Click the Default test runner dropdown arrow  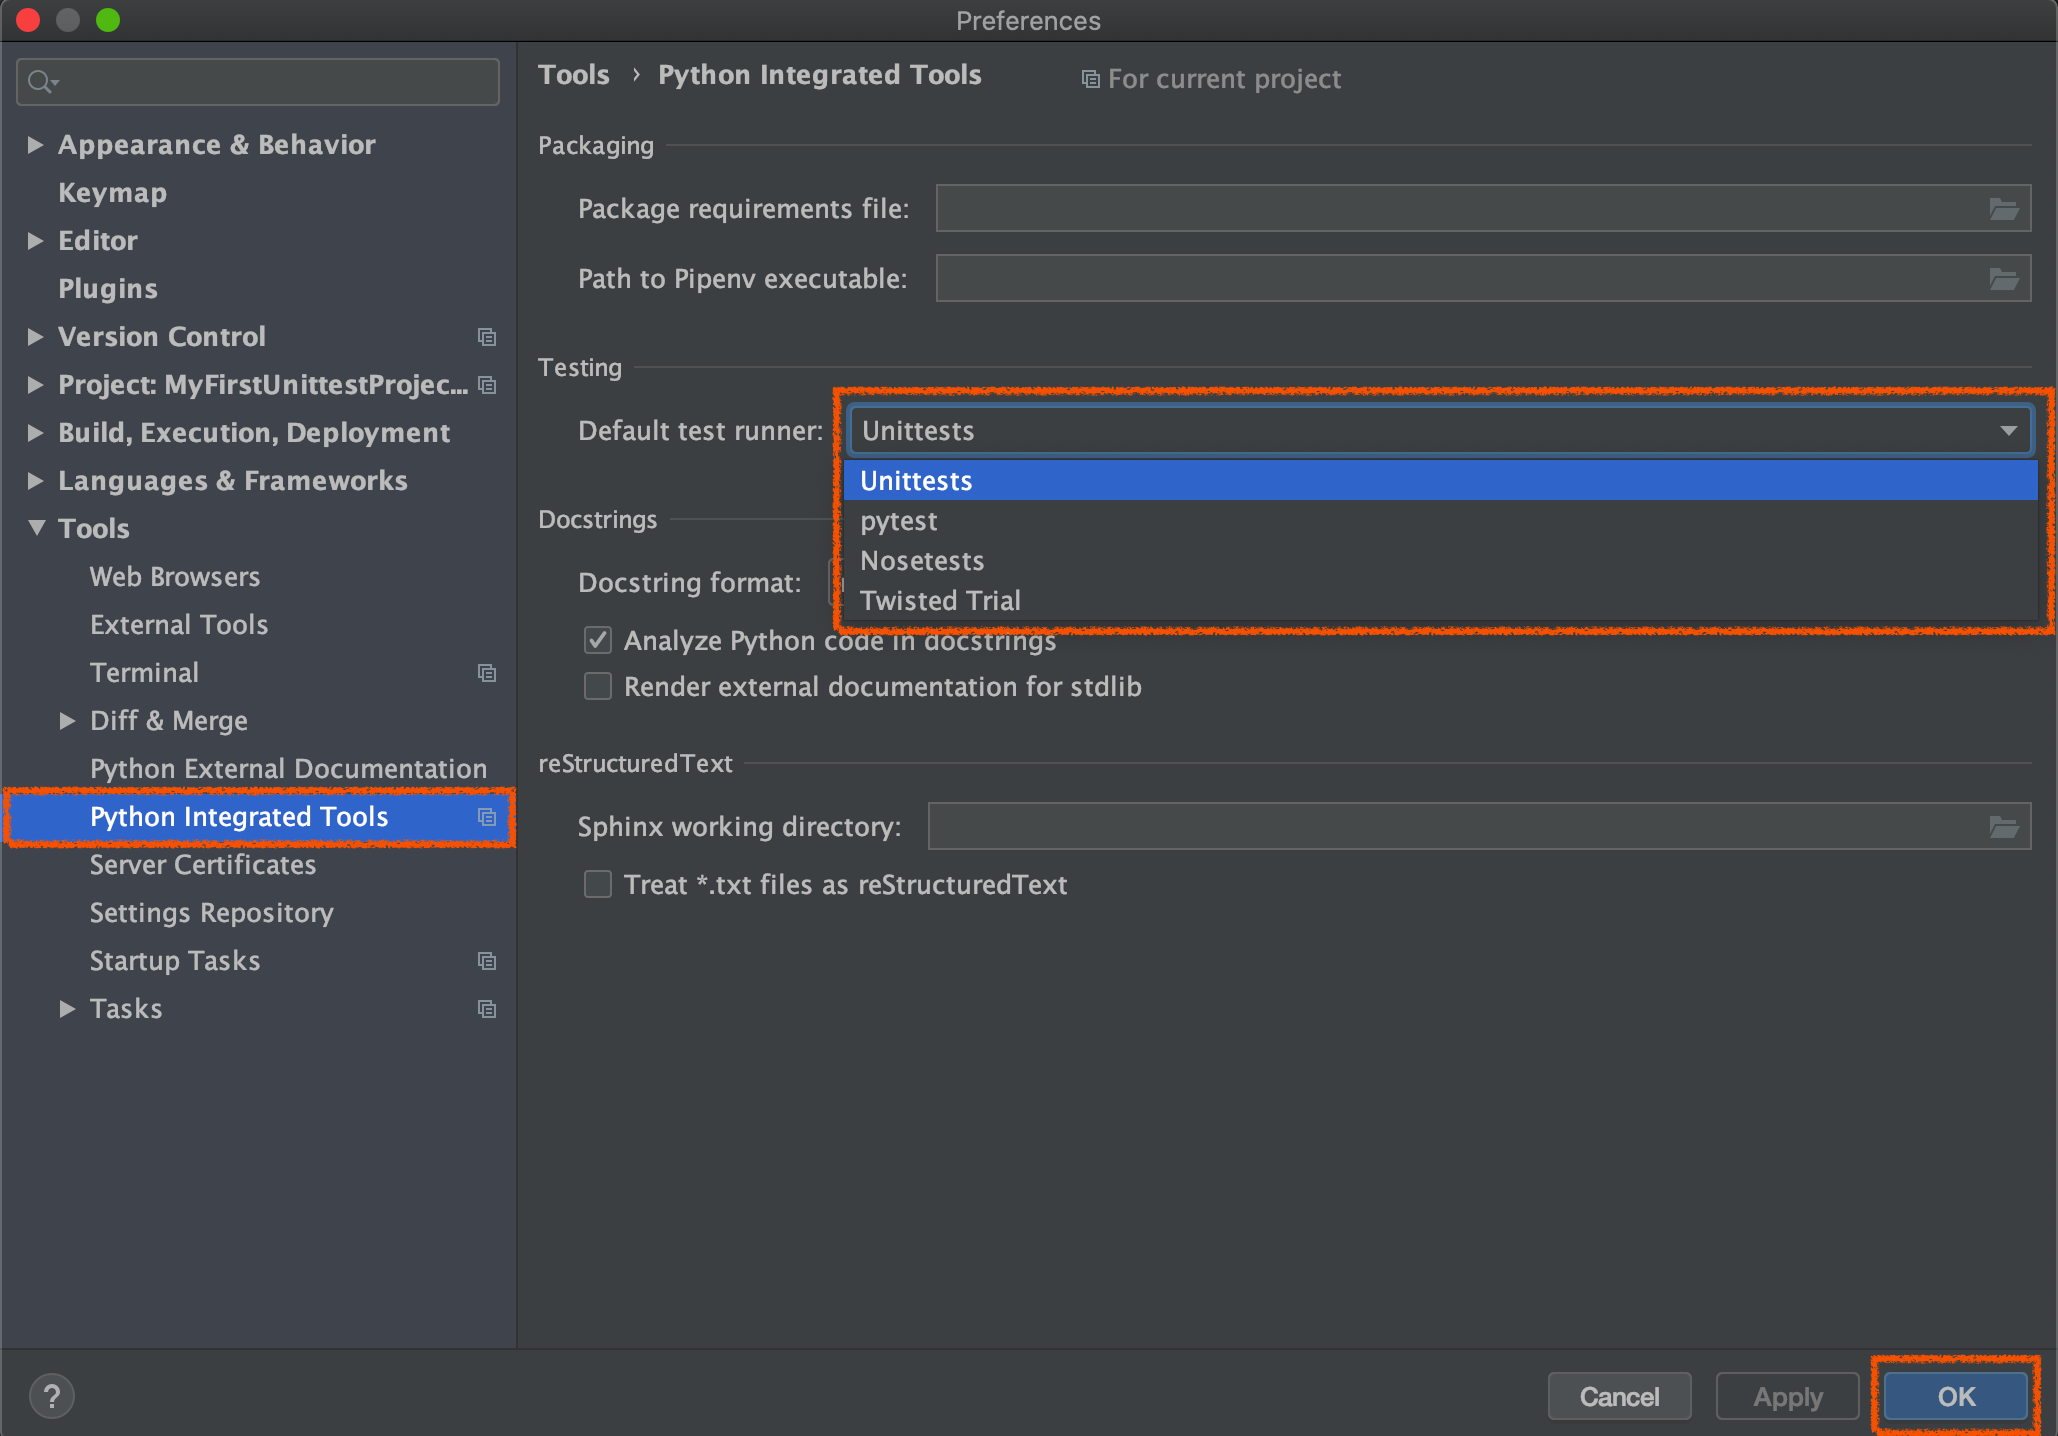click(x=2008, y=431)
